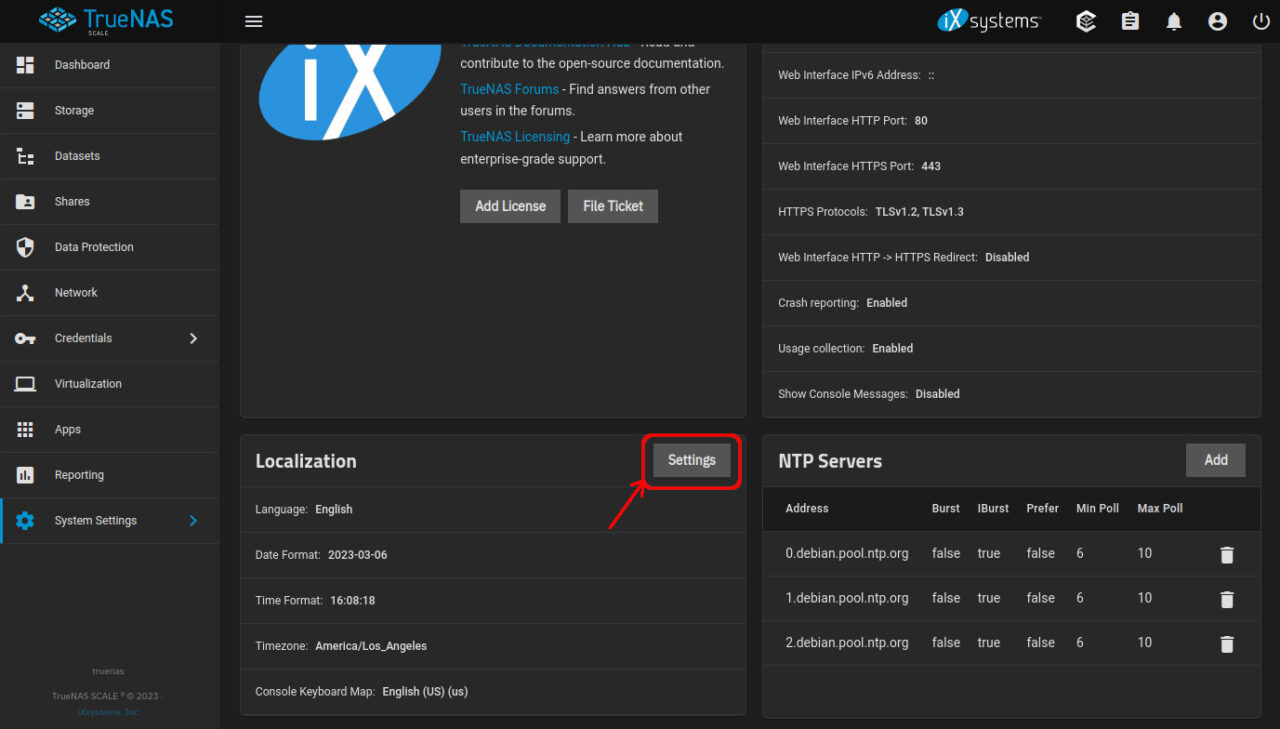Select the 0.debian.pool.ntp.org address
Screen dimensions: 1280x729
click(847, 554)
